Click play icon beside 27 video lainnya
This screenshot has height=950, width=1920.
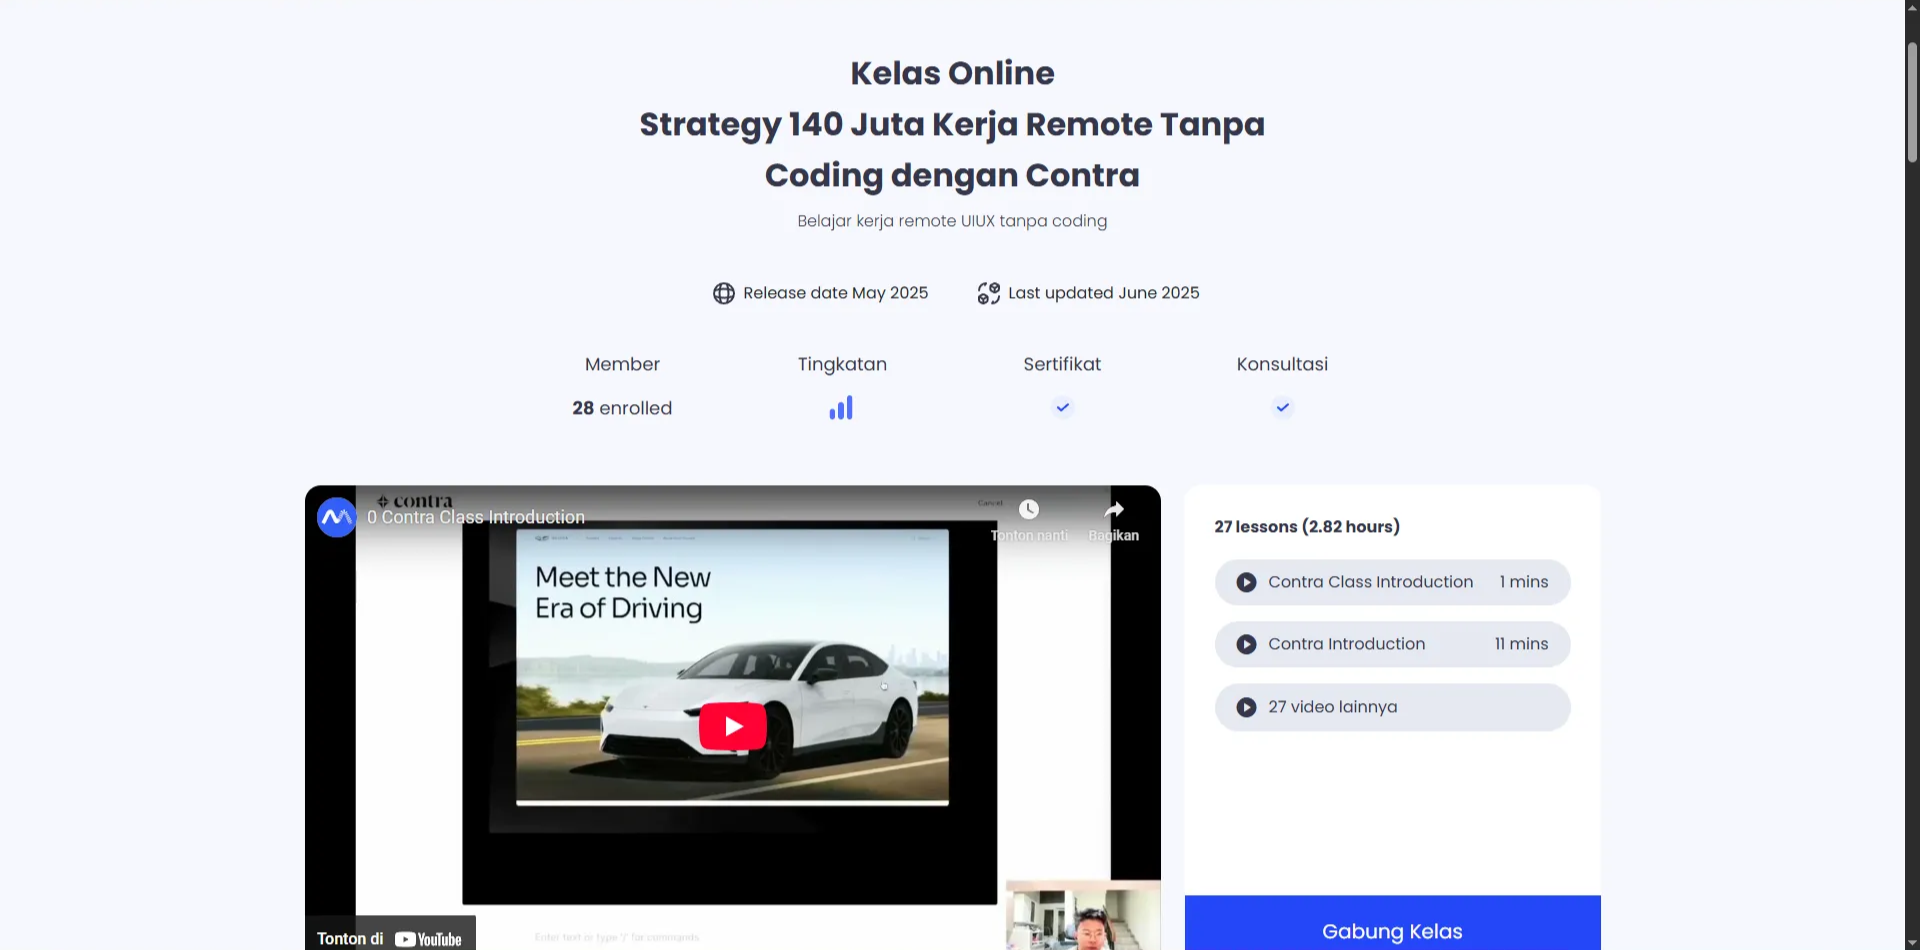pos(1246,707)
